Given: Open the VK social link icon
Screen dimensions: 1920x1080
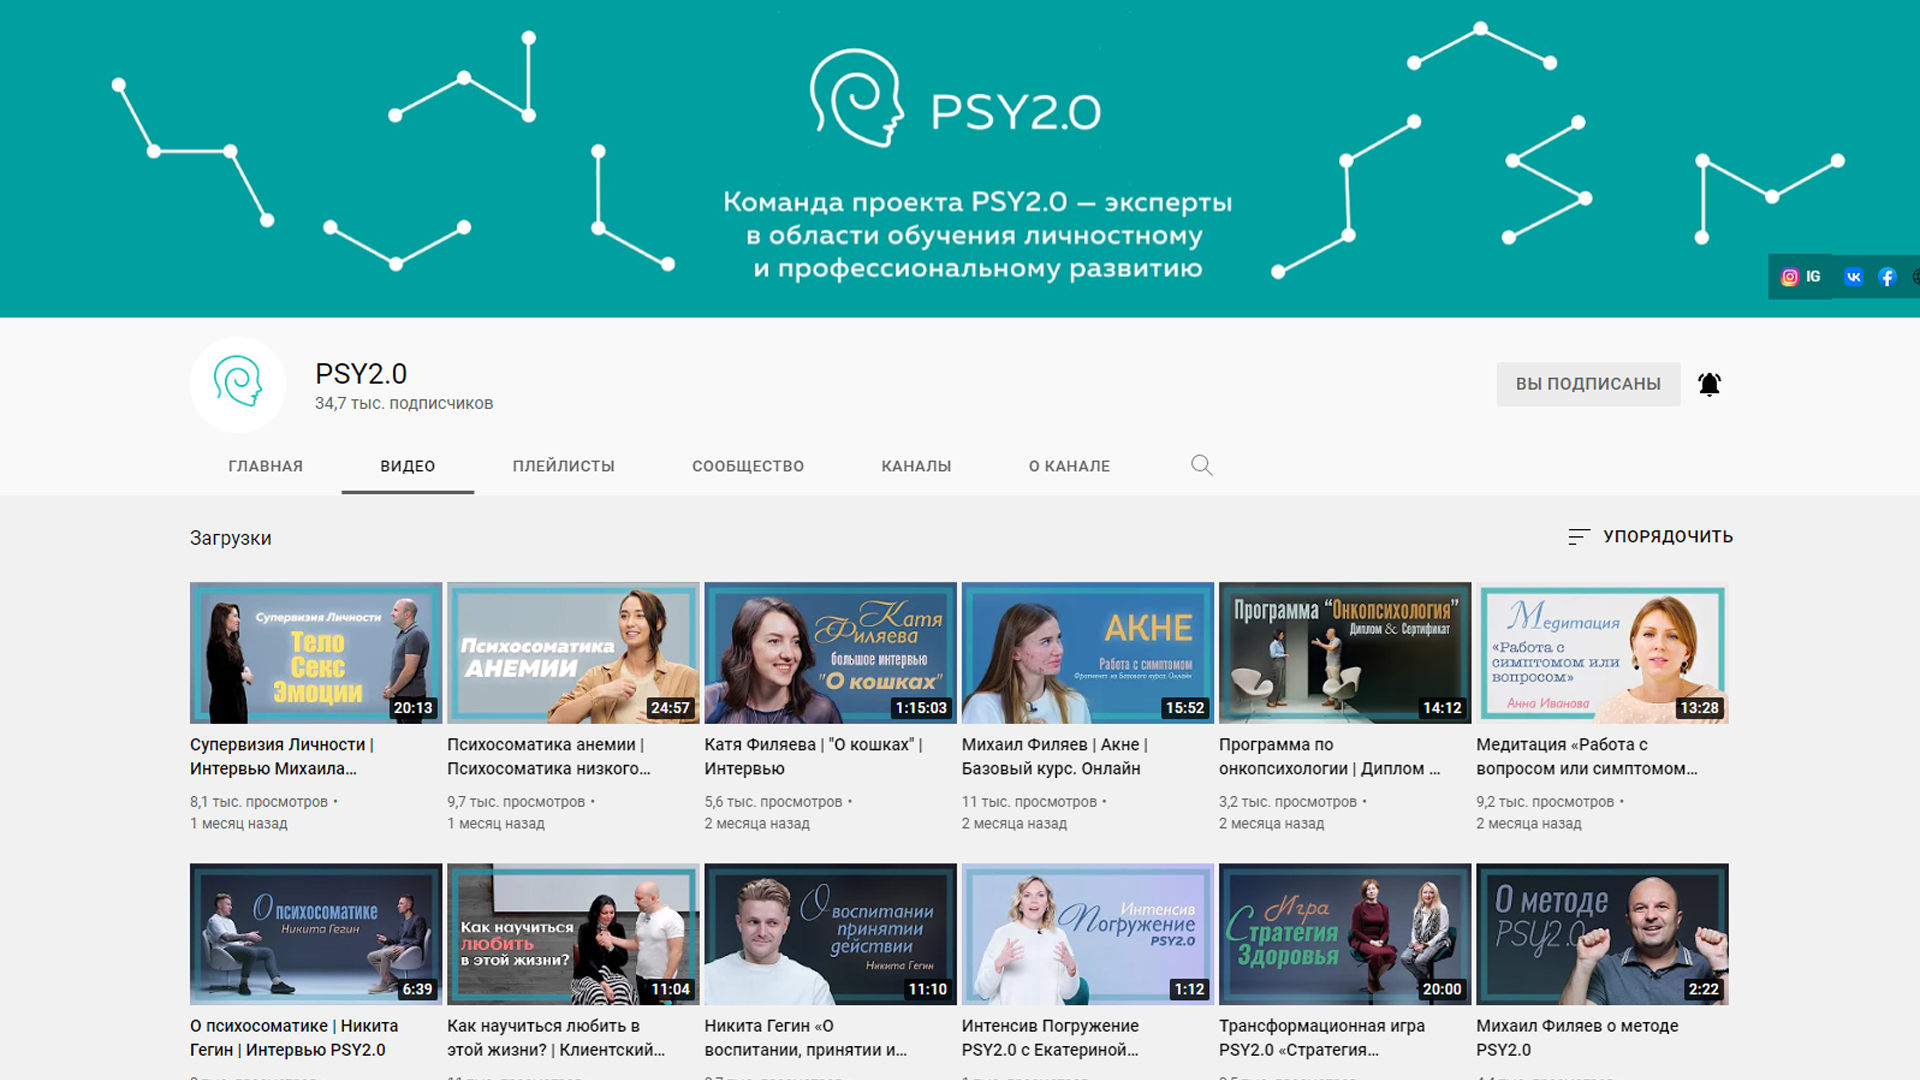Looking at the screenshot, I should [x=1853, y=277].
